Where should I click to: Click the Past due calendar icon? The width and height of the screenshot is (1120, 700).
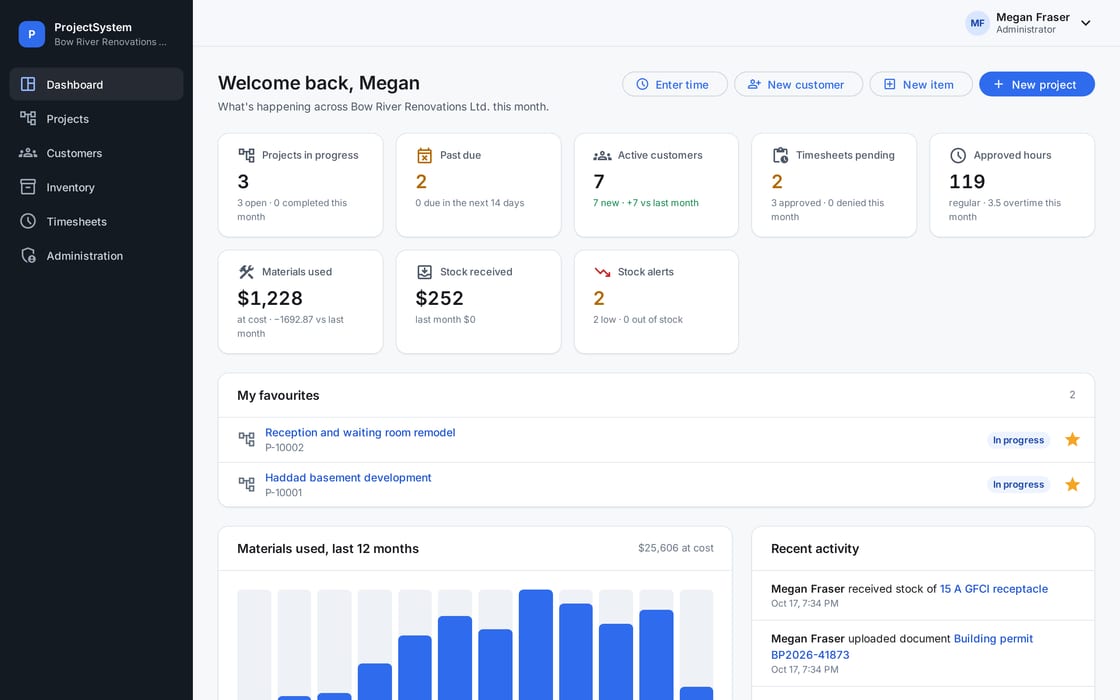click(424, 155)
